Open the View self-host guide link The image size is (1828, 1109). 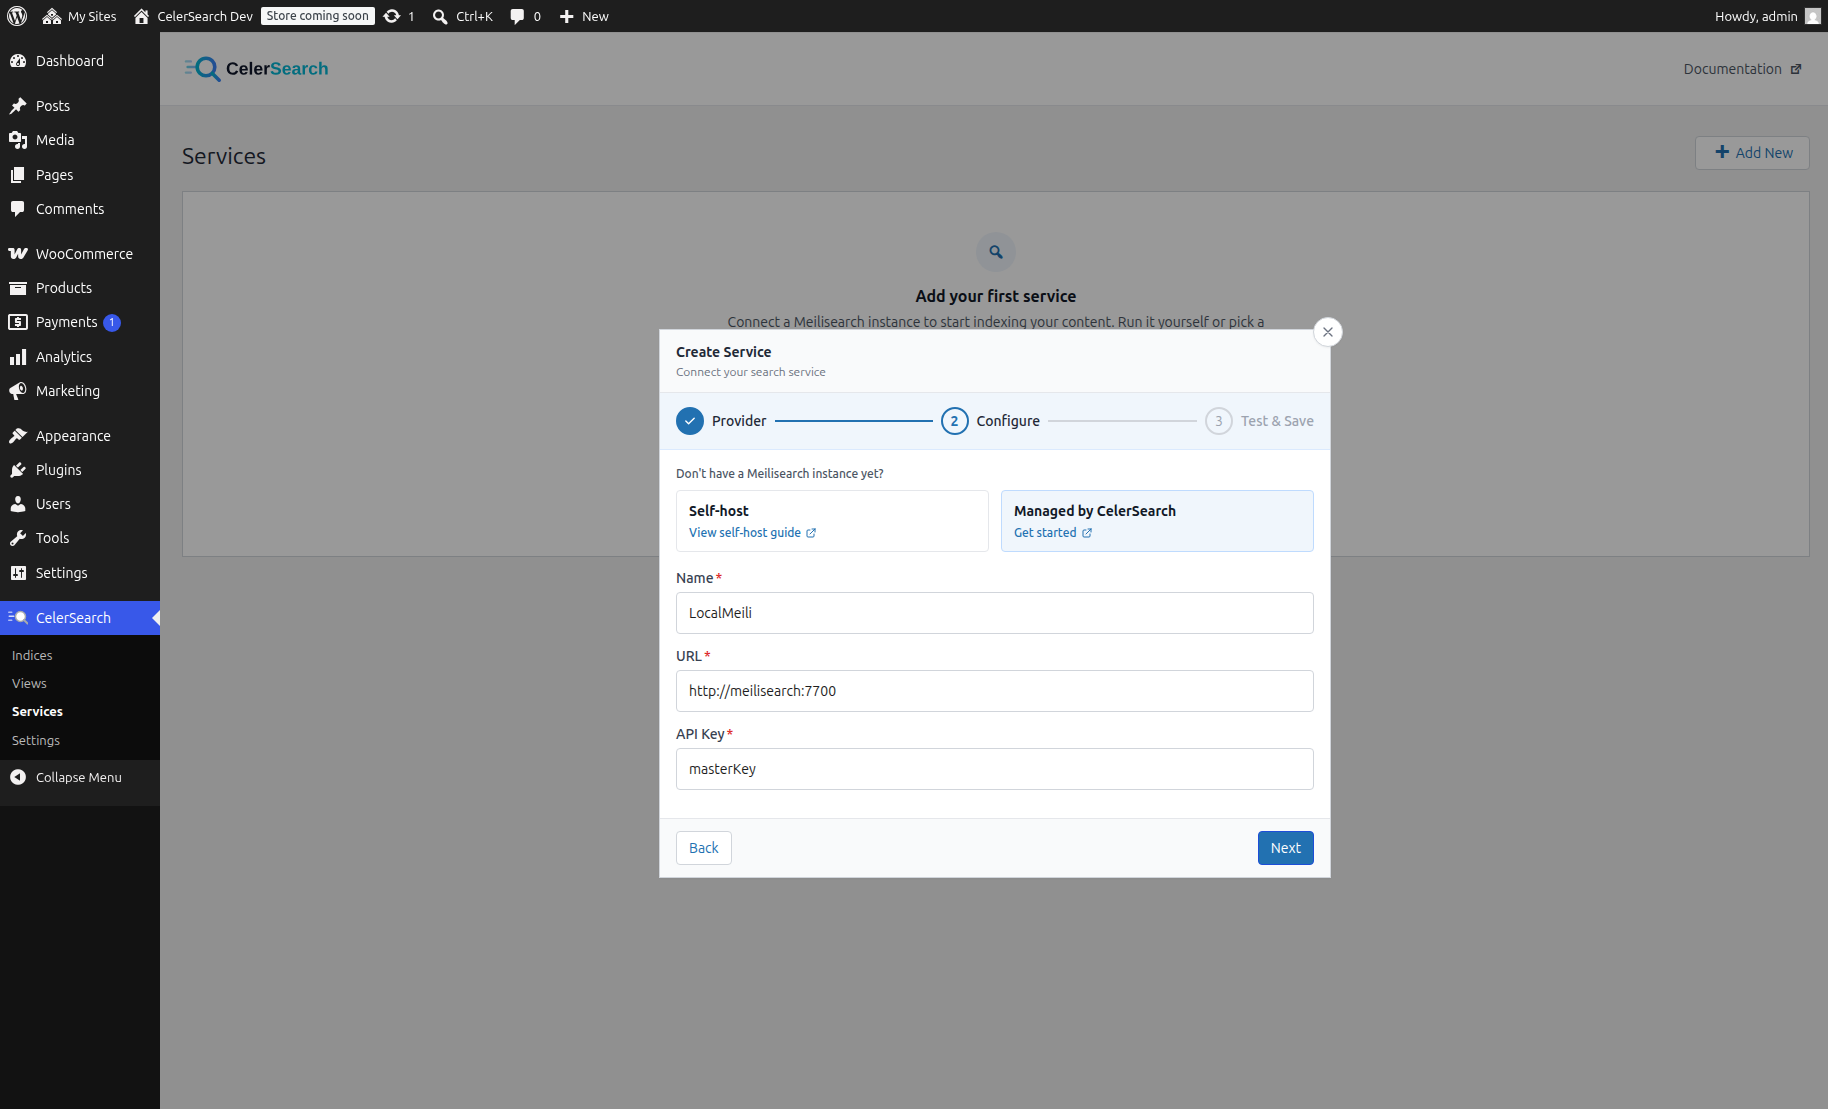pyautogui.click(x=752, y=533)
